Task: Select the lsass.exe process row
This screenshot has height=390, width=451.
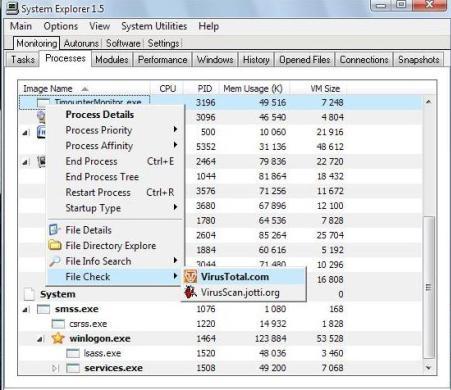Action: 220,353
